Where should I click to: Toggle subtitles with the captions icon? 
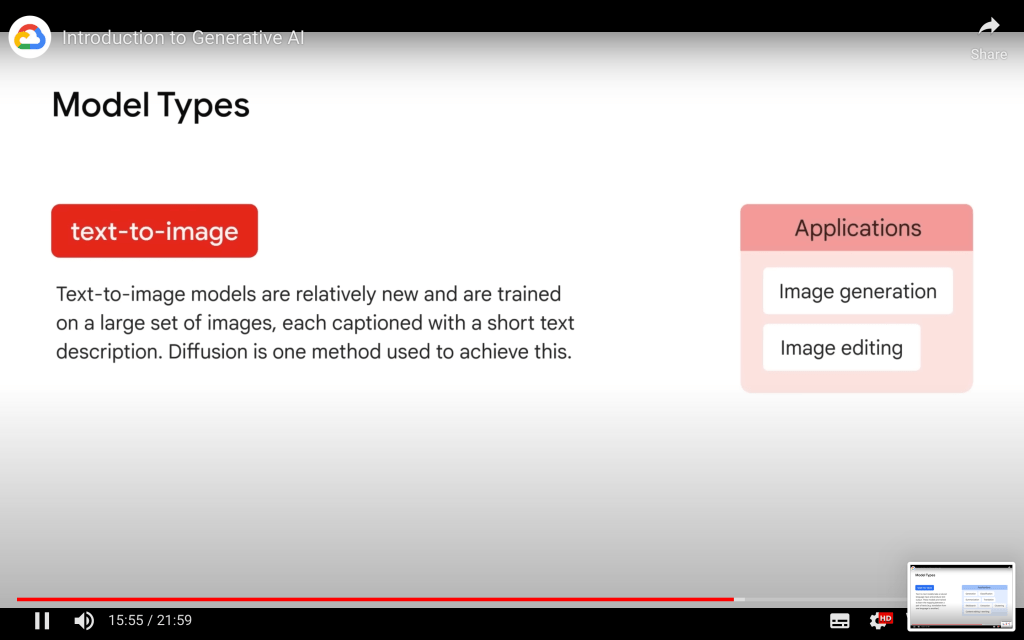point(840,621)
